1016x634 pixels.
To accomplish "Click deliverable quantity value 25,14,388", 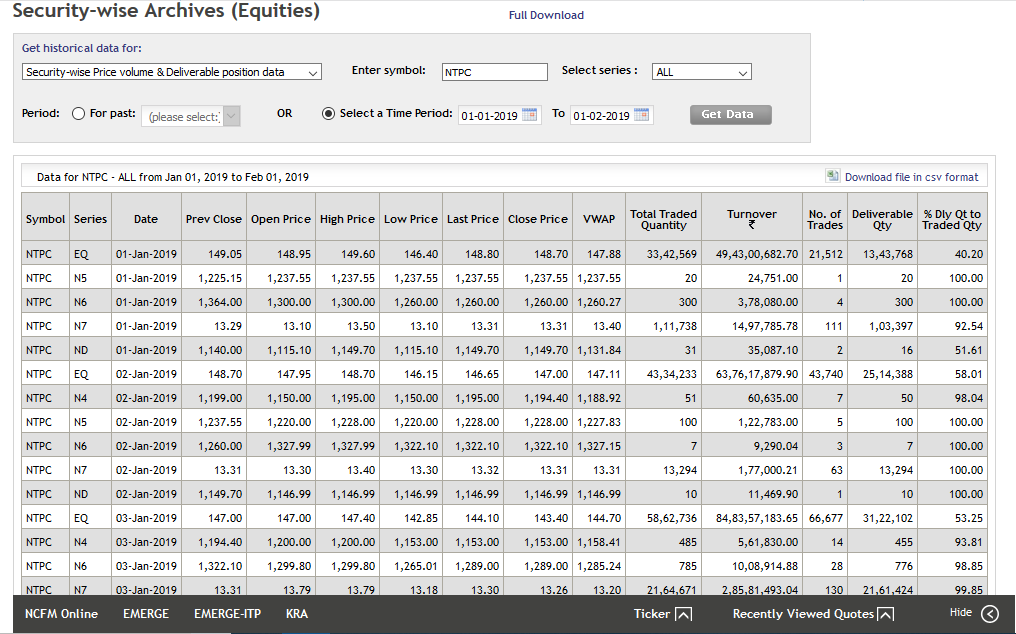I will (x=888, y=374).
